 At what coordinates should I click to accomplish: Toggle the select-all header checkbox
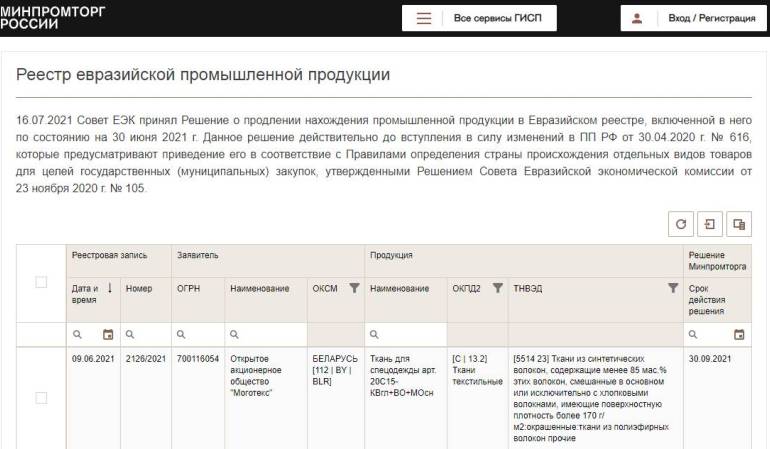[41, 282]
